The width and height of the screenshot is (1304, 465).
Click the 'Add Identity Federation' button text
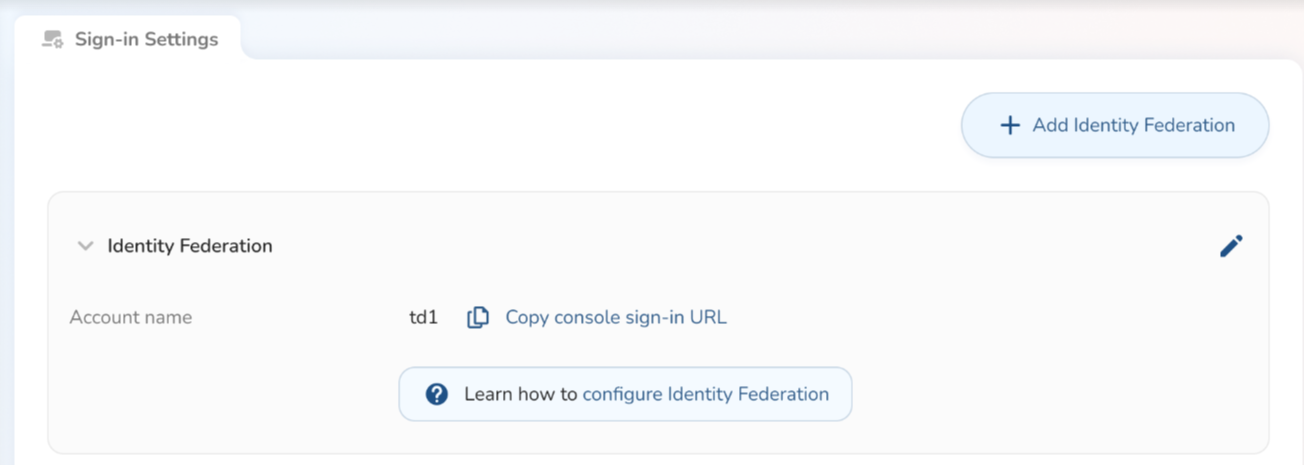tap(1133, 126)
